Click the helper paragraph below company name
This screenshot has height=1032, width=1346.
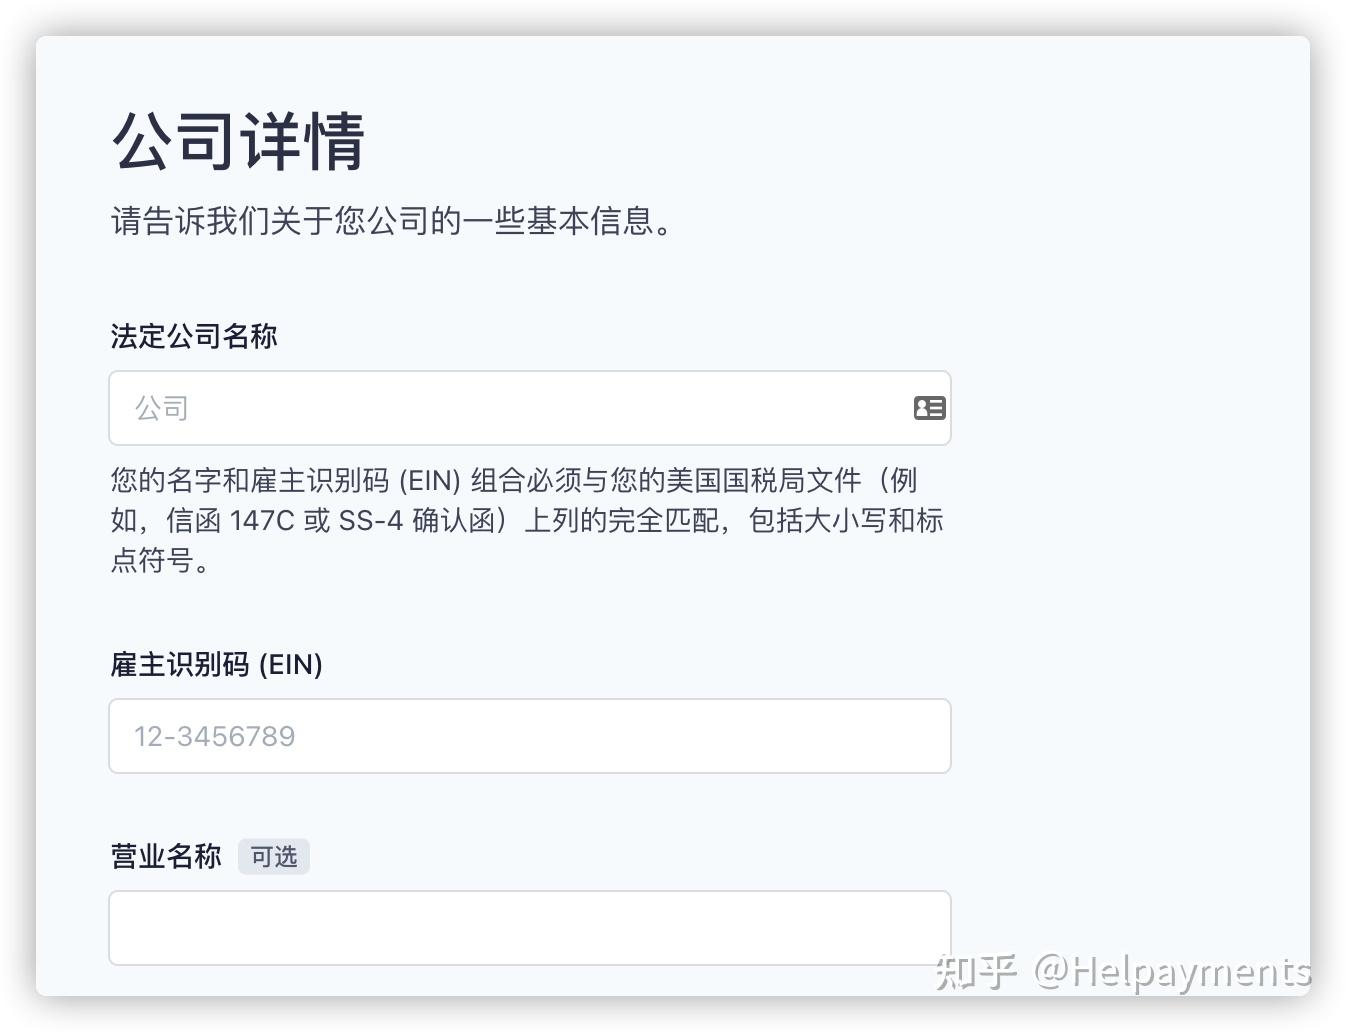point(527,520)
